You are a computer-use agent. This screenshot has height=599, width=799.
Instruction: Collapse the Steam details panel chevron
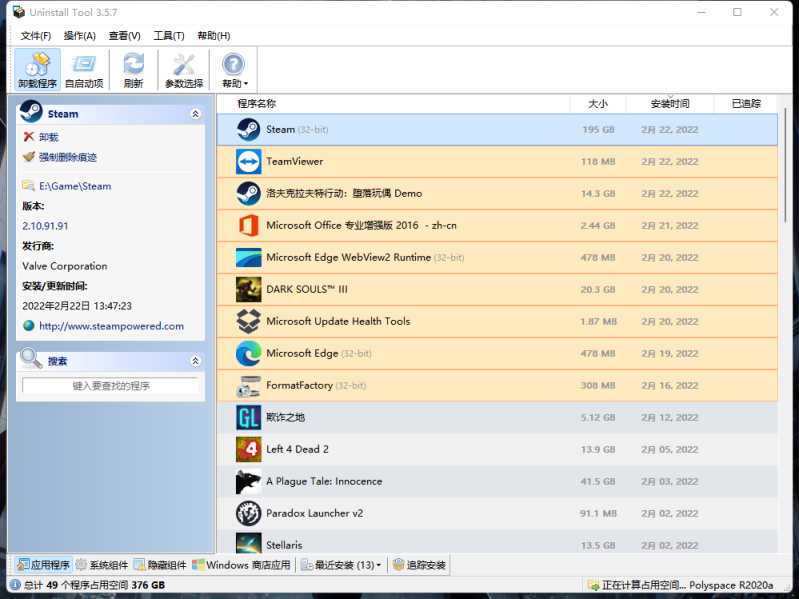pos(195,114)
